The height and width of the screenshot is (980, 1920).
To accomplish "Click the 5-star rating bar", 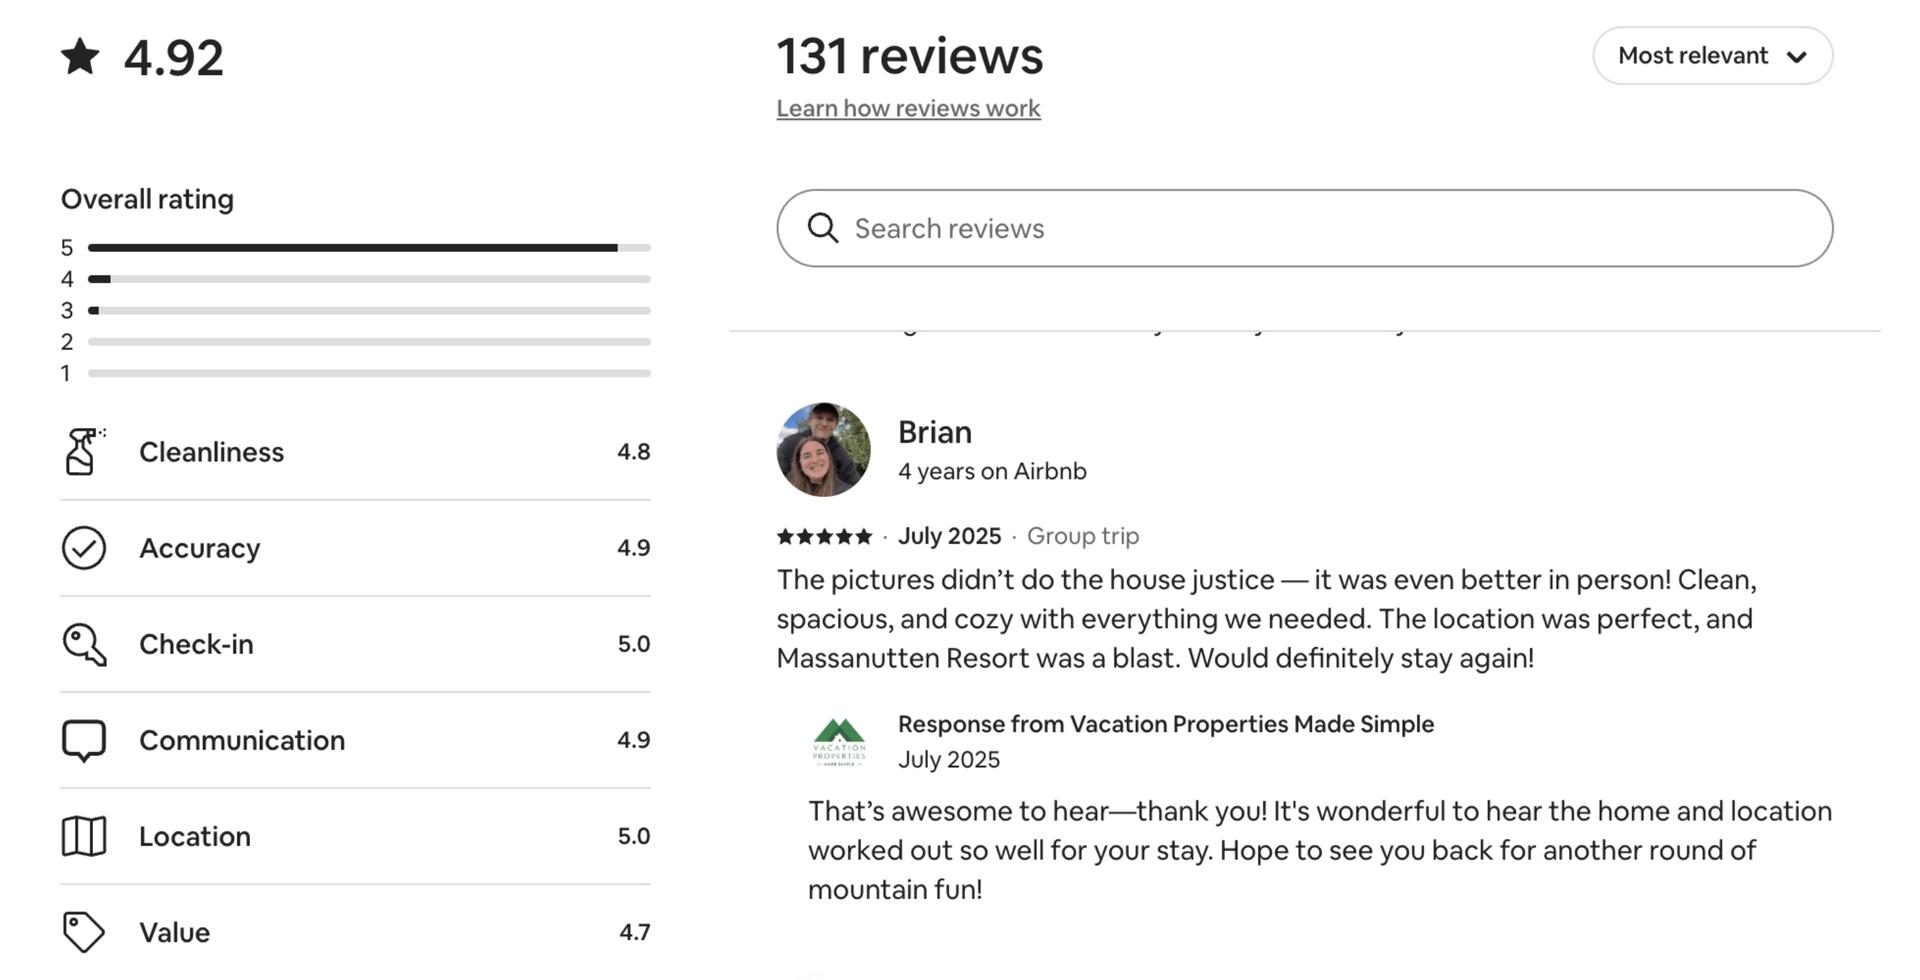I will [x=369, y=247].
